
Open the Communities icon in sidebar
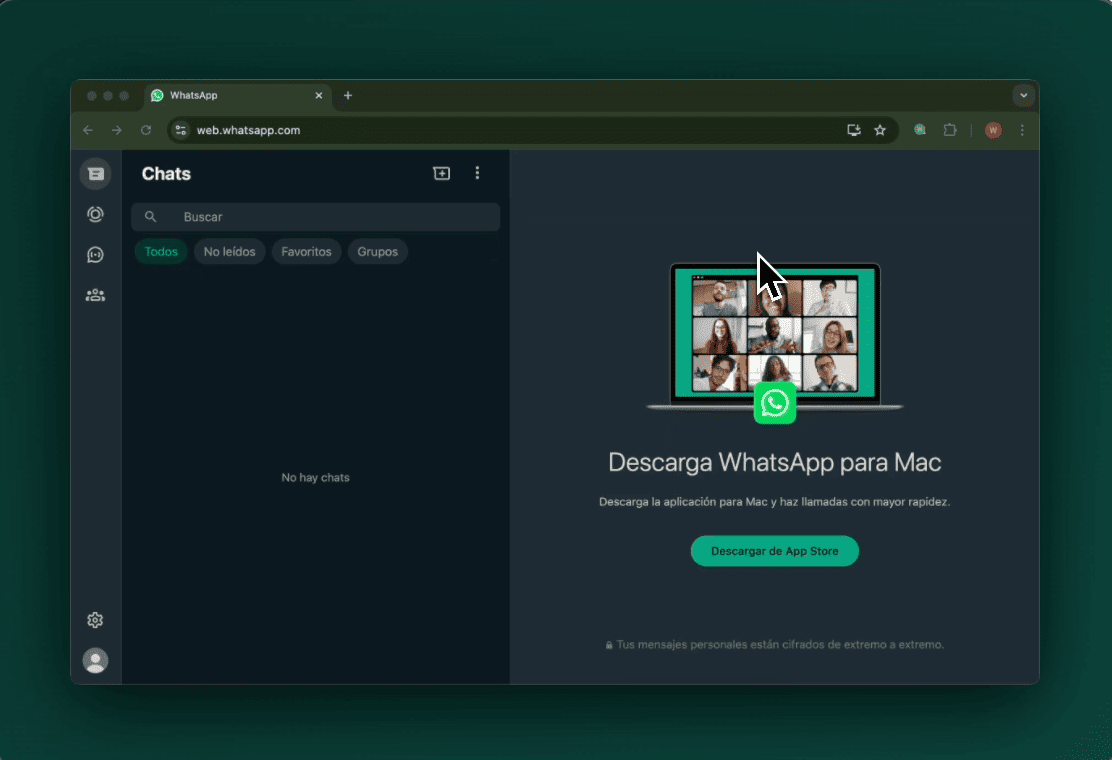95,295
